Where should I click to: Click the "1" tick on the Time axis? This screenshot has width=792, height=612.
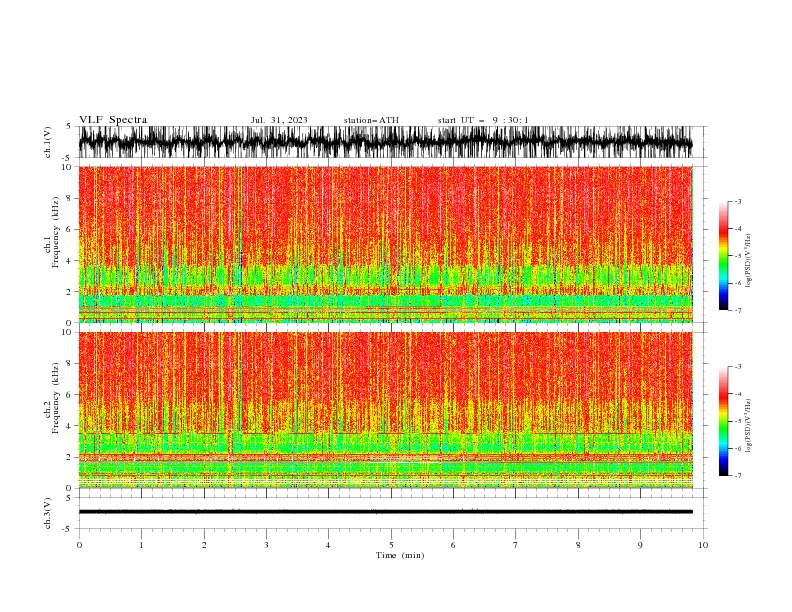click(x=141, y=545)
